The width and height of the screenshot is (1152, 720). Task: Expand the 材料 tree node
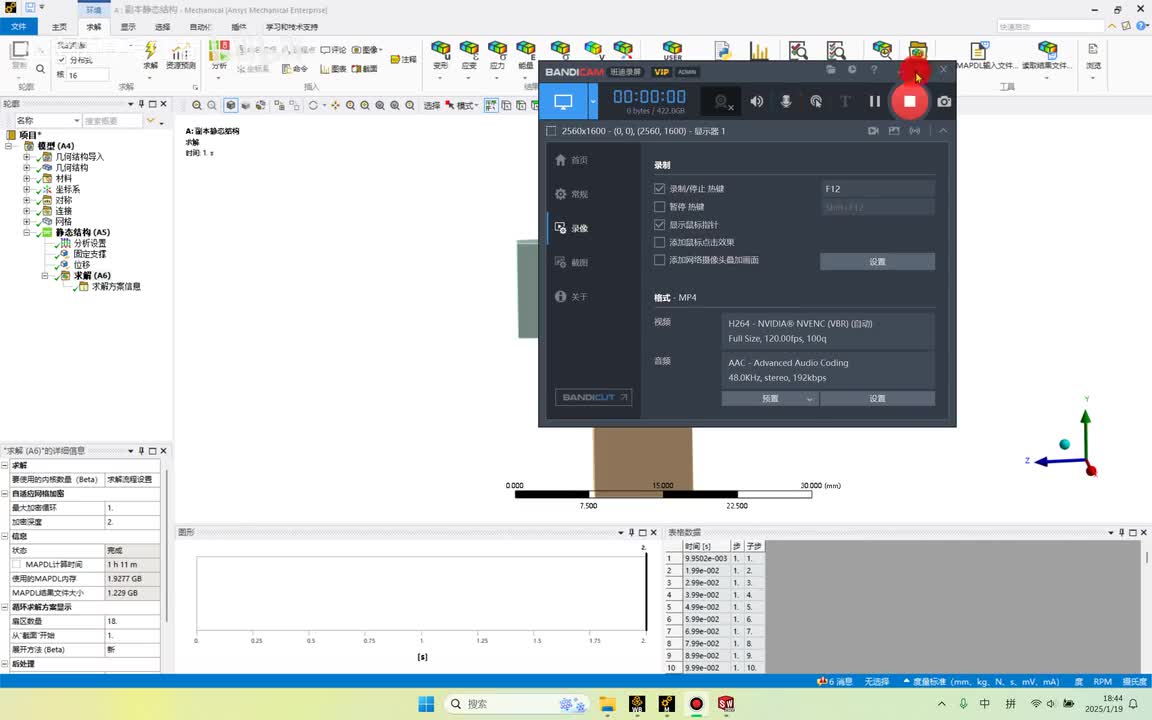click(x=26, y=178)
